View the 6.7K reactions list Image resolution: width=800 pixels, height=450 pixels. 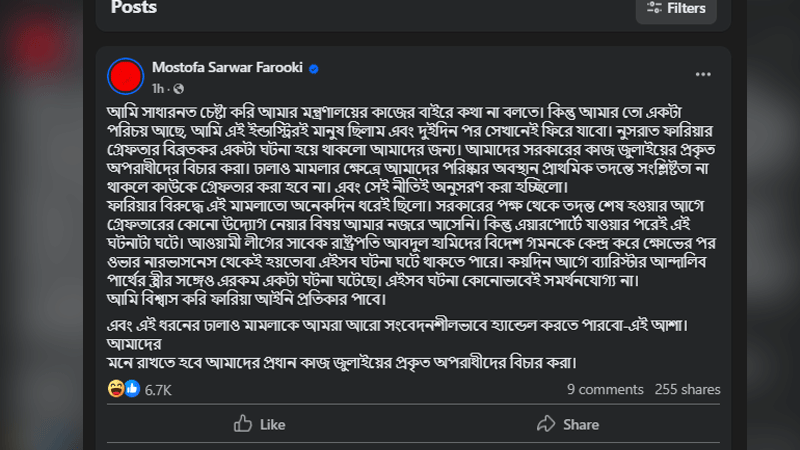tap(158, 390)
